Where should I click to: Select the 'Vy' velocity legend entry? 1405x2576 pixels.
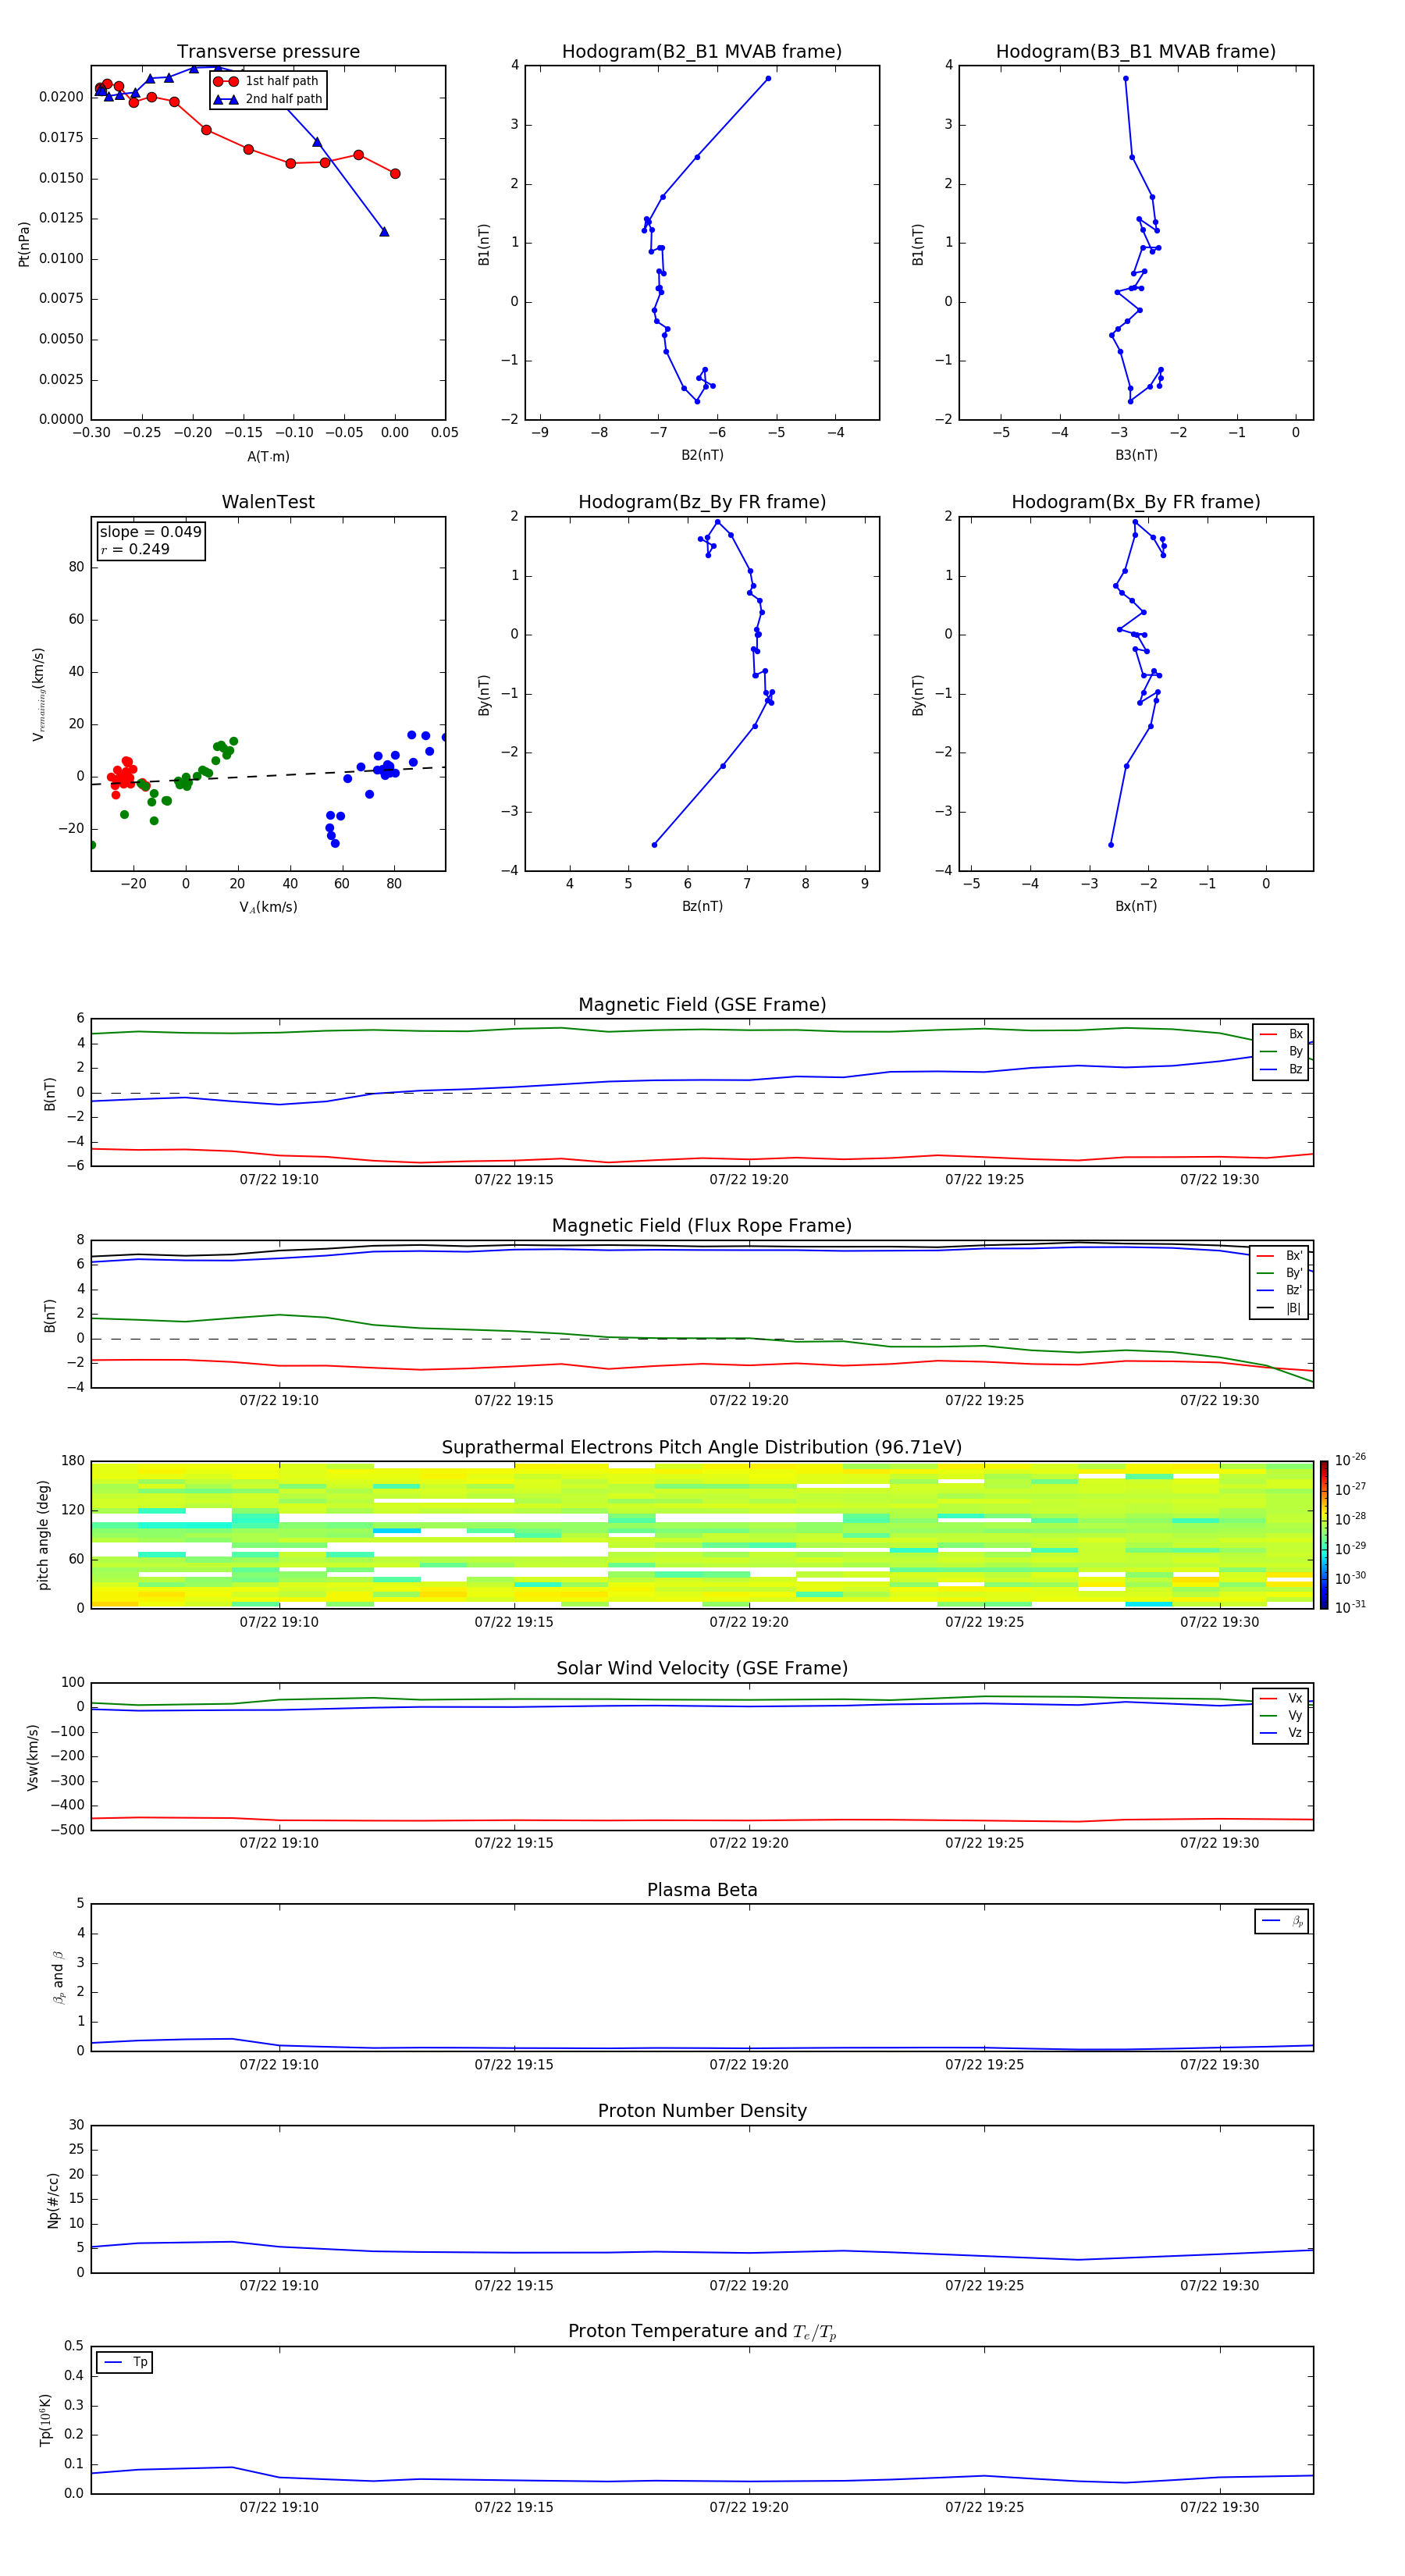(1281, 1715)
